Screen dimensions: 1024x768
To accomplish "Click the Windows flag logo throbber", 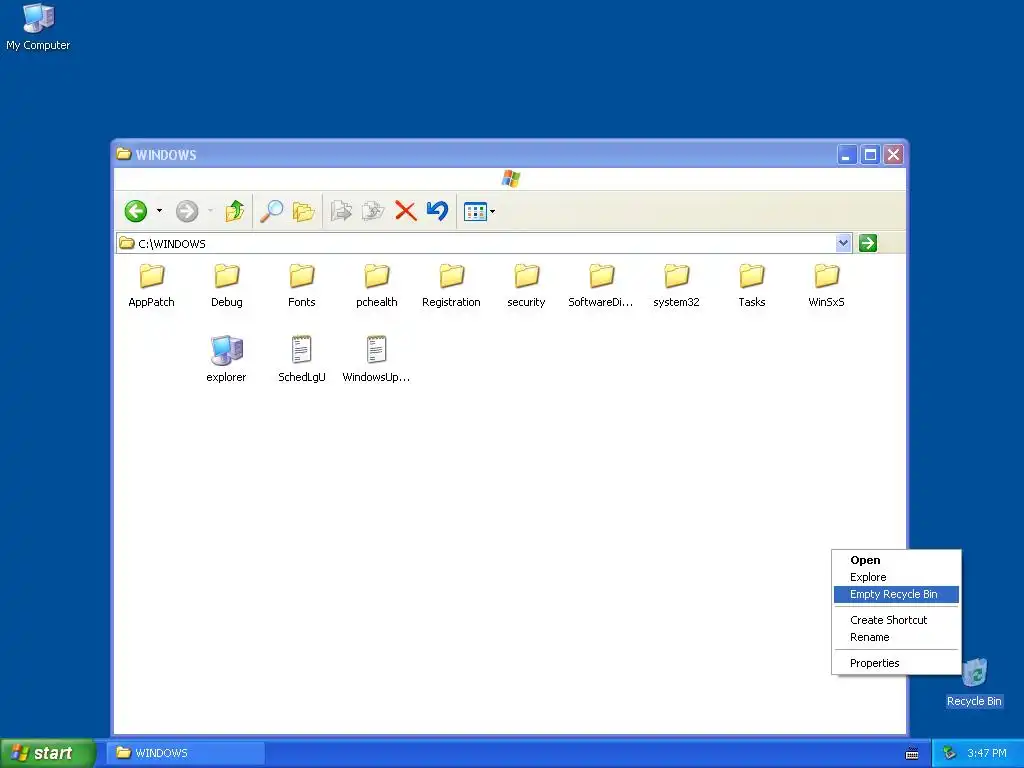I will (511, 178).
